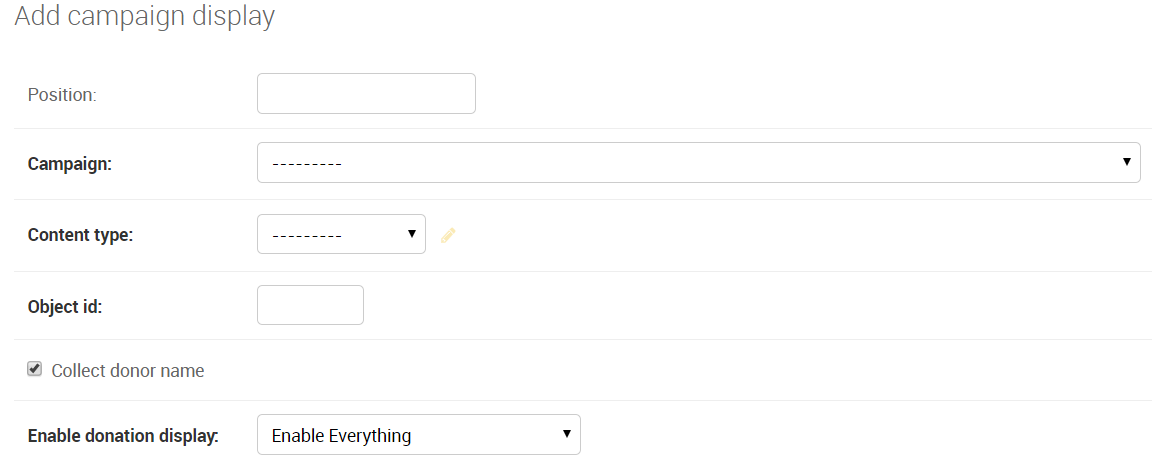
Task: Open the Campaign select box
Action: pyautogui.click(x=699, y=162)
